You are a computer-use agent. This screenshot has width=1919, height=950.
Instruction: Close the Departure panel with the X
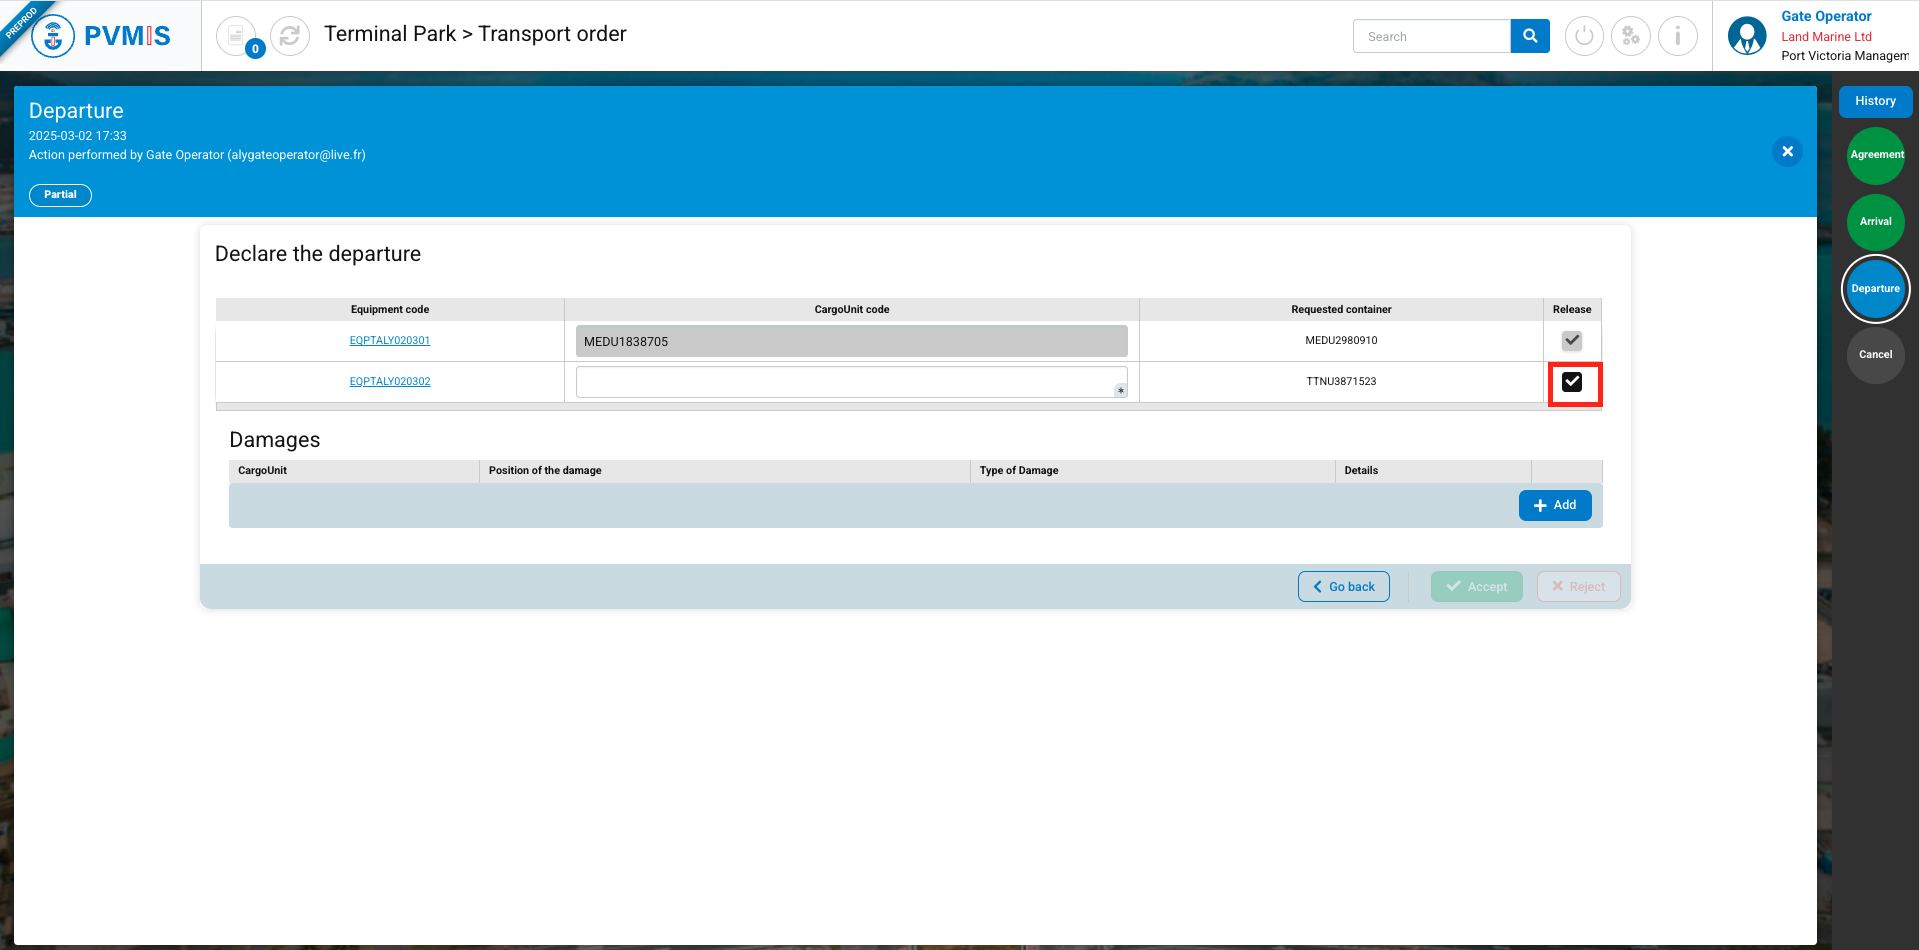(1787, 152)
